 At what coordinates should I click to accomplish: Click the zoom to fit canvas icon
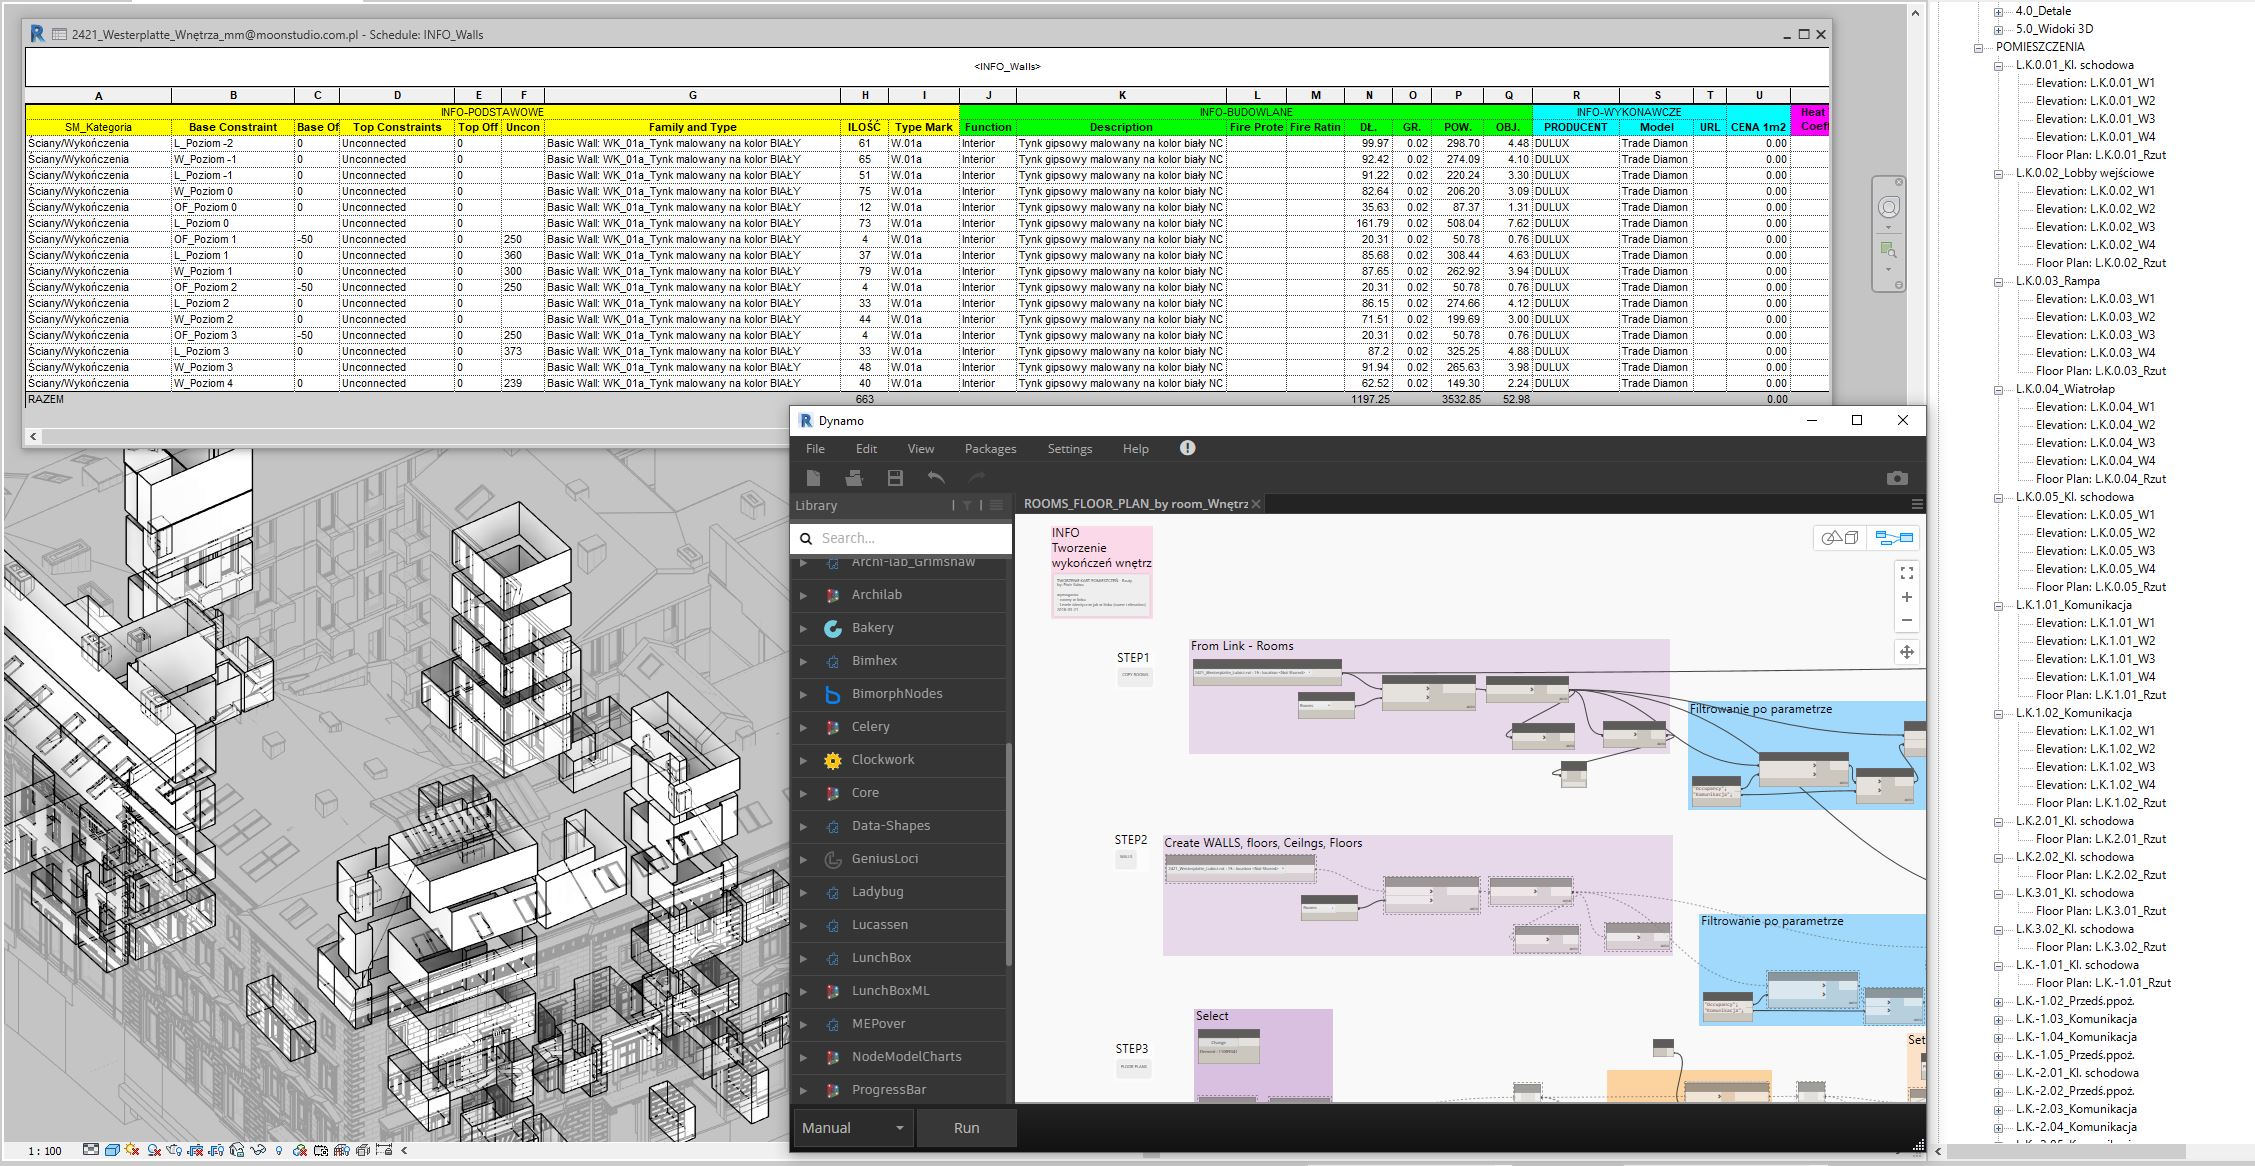[1906, 573]
